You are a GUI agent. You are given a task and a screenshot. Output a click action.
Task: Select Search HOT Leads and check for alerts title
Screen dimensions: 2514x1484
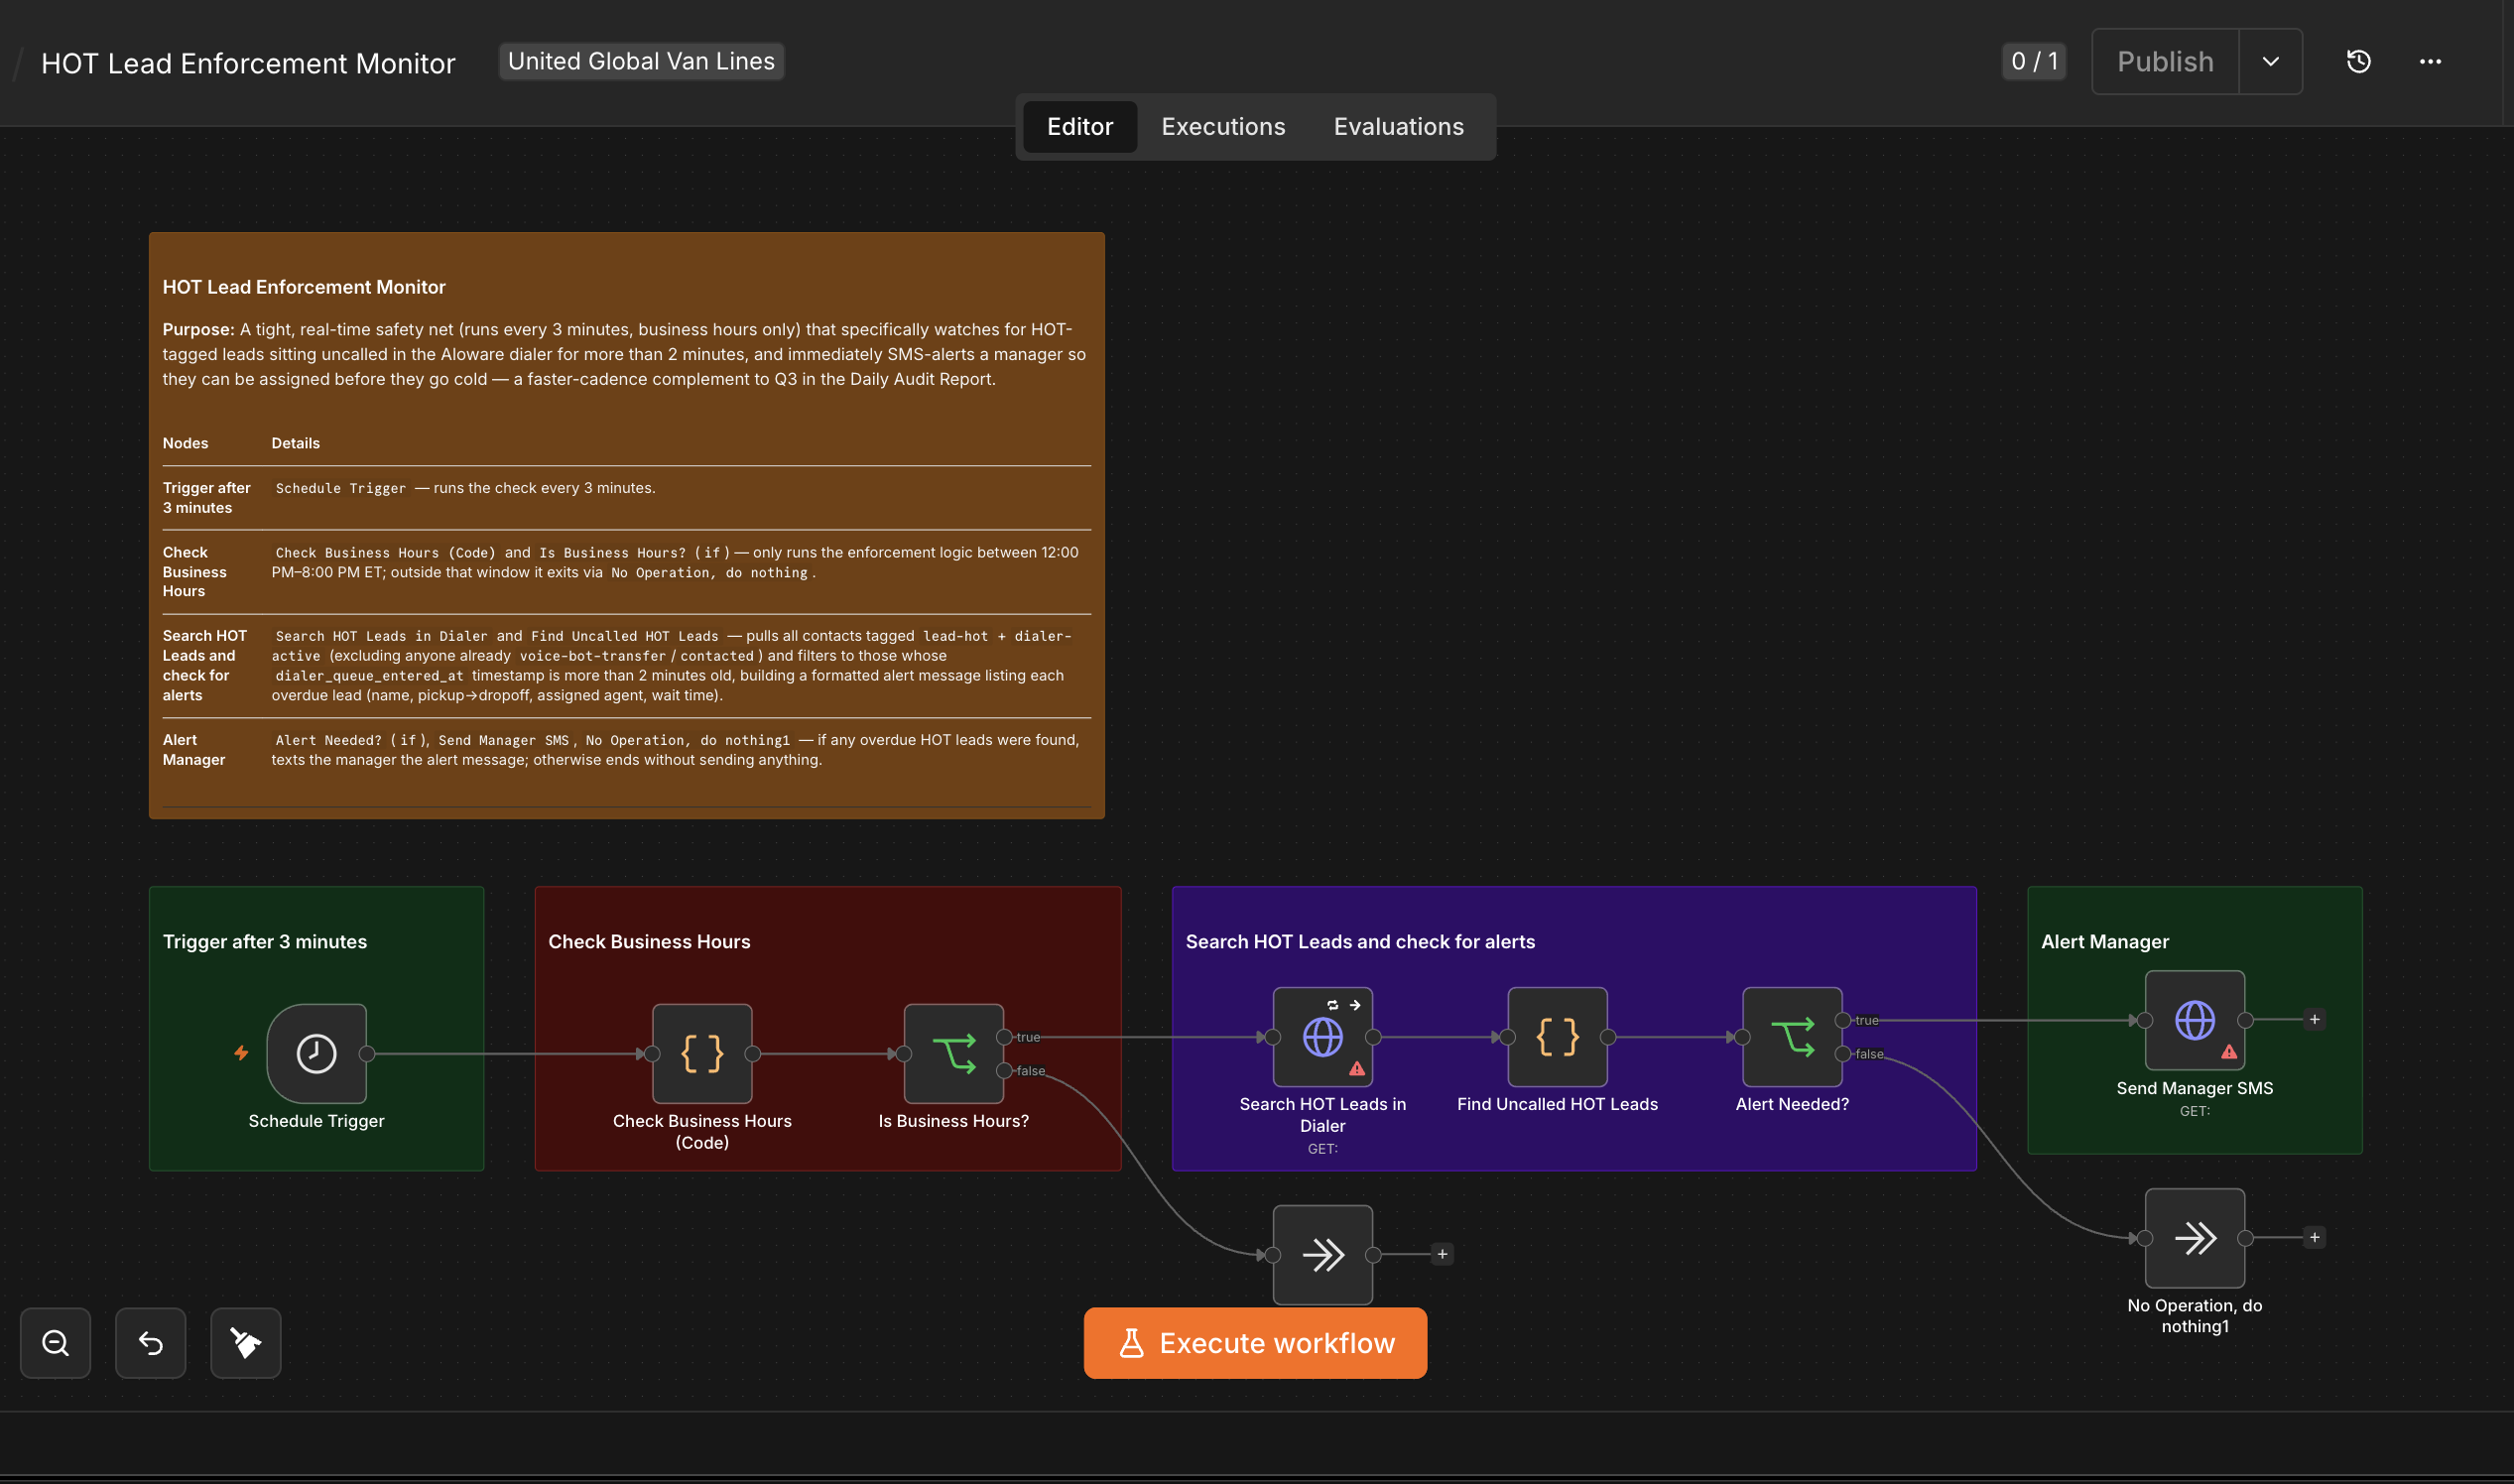tap(1360, 942)
